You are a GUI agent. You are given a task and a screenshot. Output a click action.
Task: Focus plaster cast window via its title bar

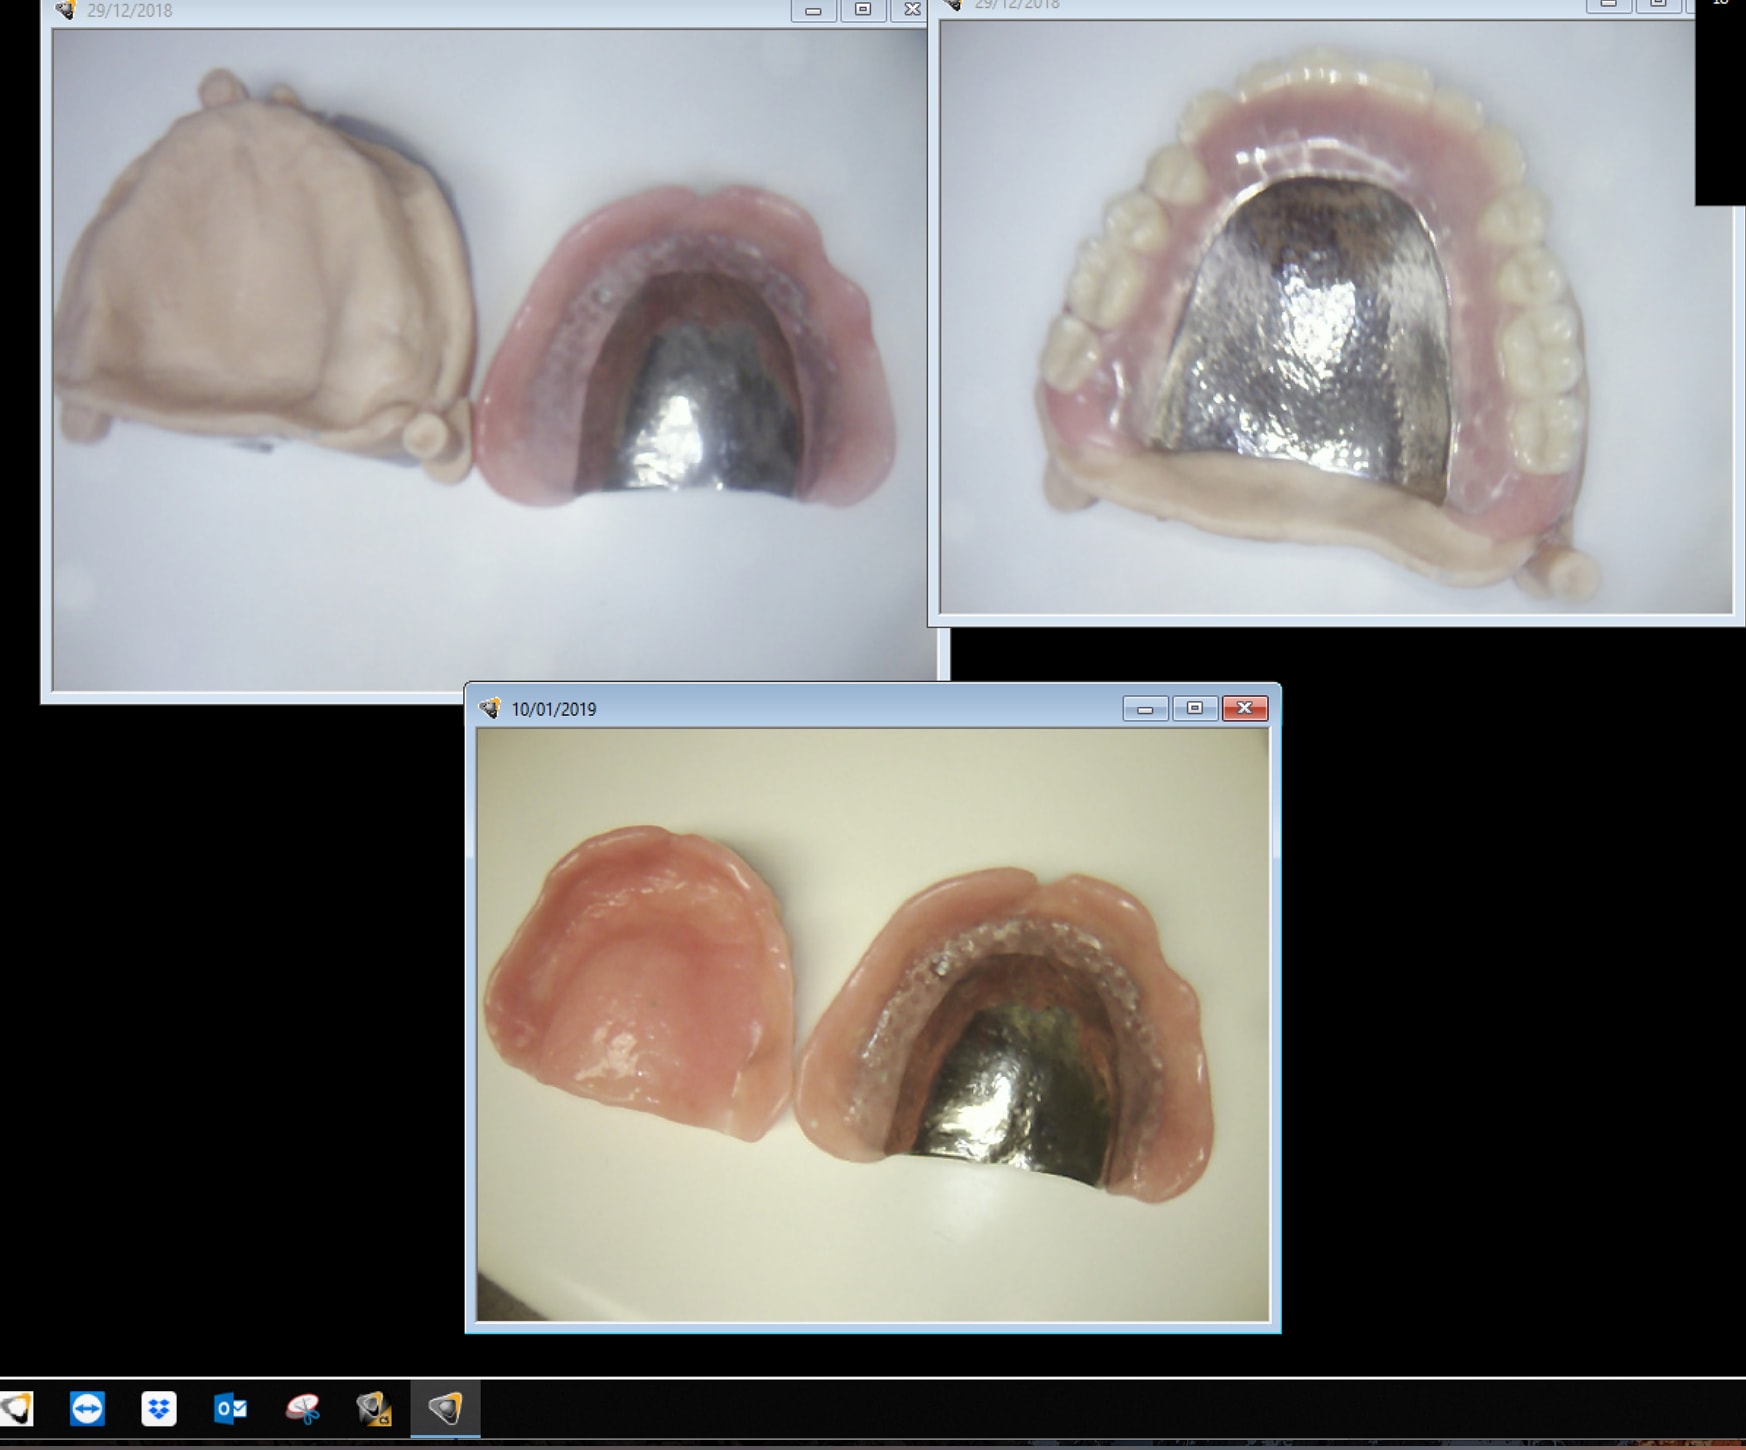pyautogui.click(x=450, y=10)
